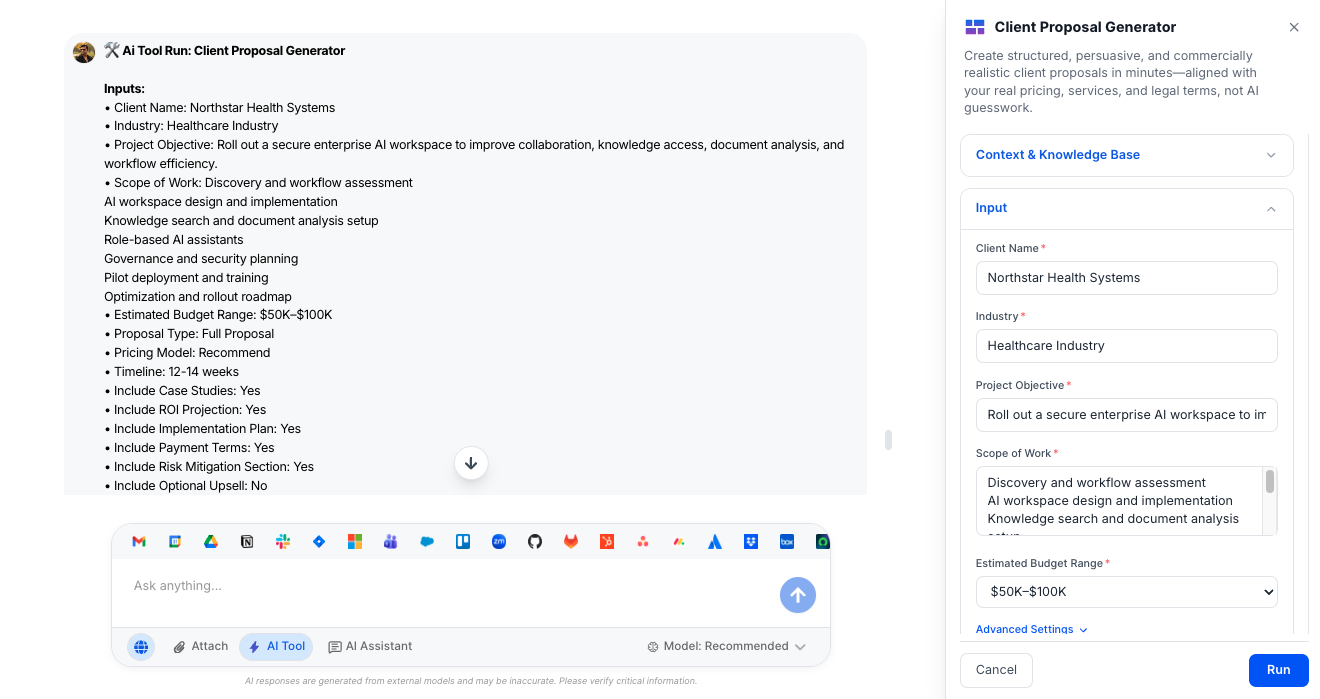Toggle the web search globe button
1320x699 pixels.
pos(141,646)
